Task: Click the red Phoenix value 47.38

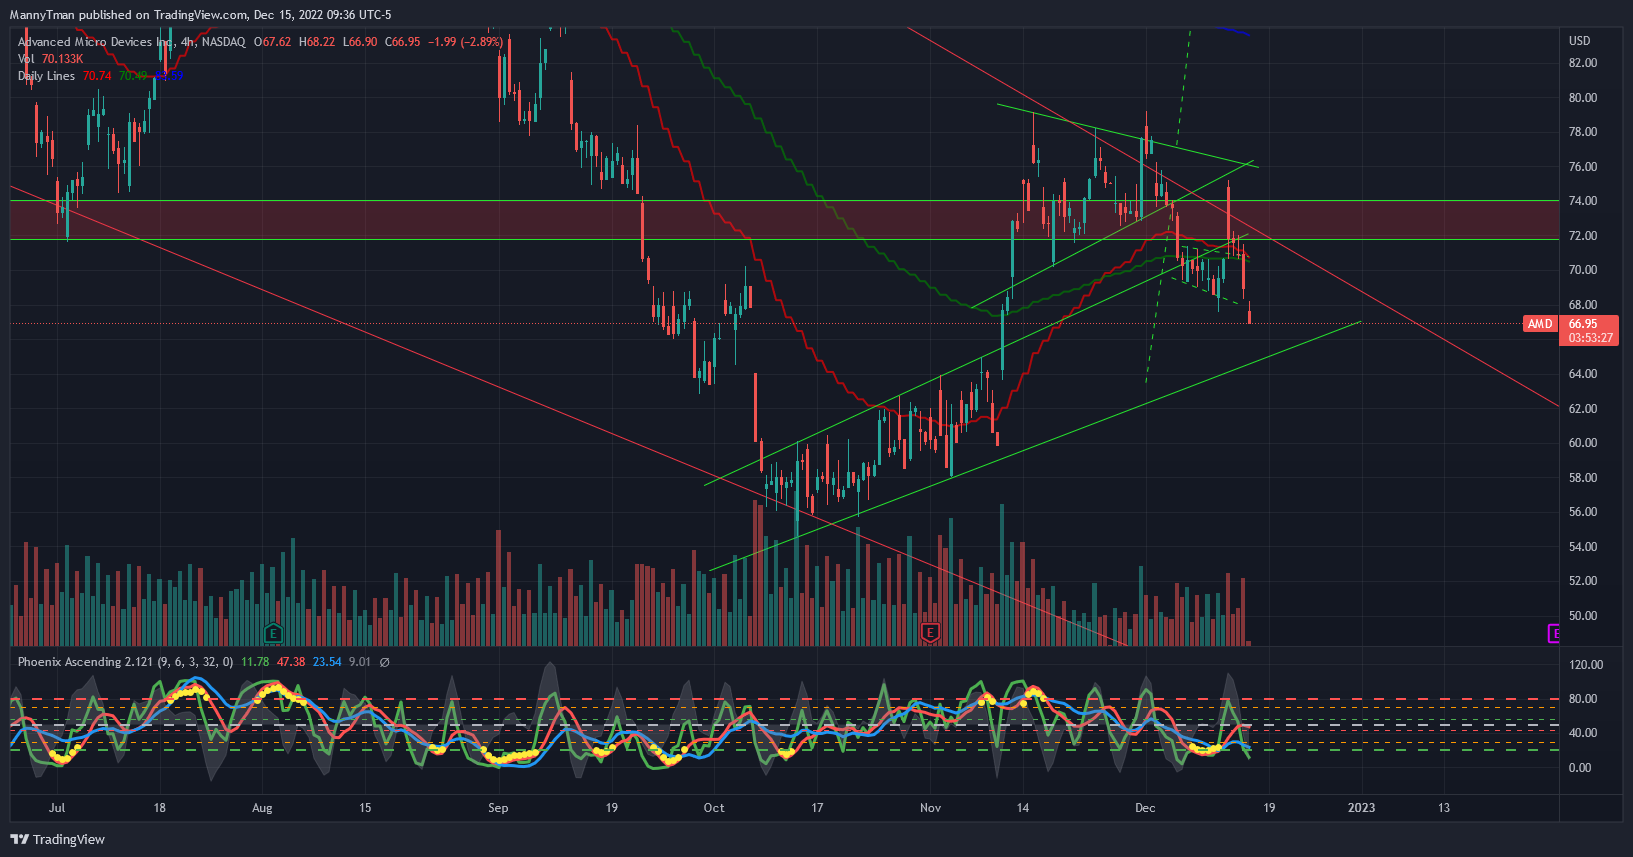Action: click(x=291, y=662)
